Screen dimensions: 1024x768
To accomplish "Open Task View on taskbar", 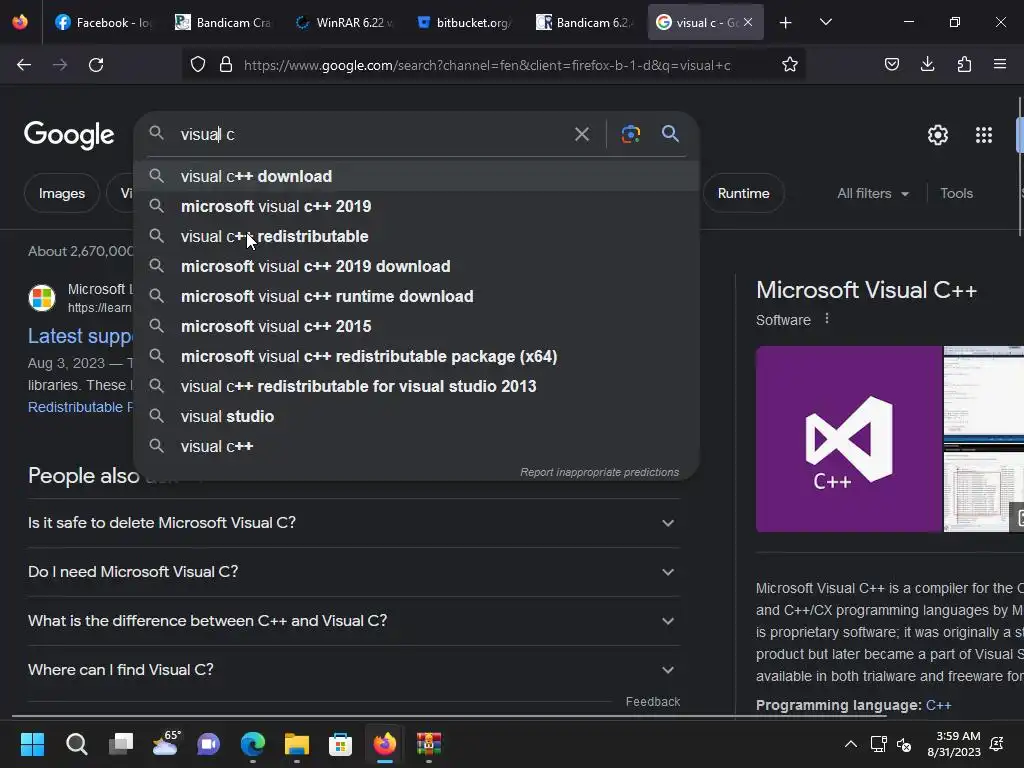I will coord(121,744).
